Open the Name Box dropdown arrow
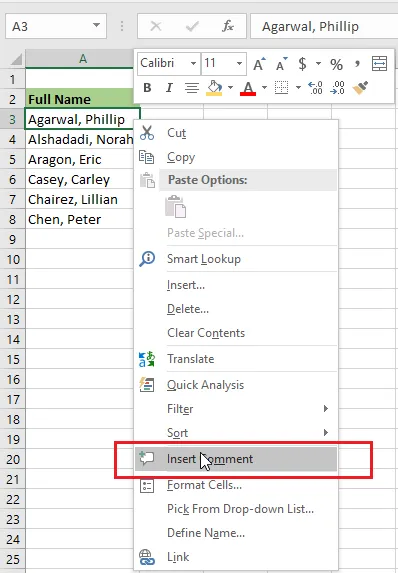Image resolution: width=398 pixels, height=573 pixels. 96,26
